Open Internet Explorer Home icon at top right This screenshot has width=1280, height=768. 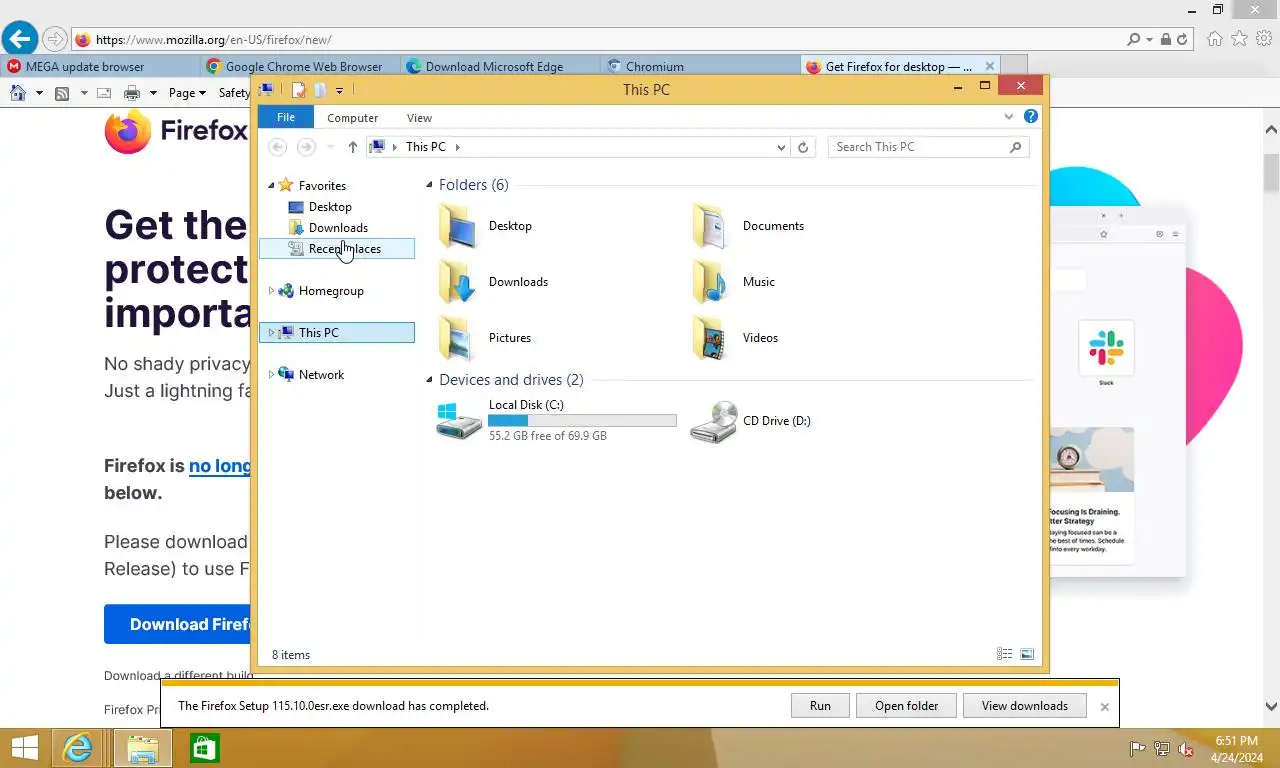(1215, 39)
